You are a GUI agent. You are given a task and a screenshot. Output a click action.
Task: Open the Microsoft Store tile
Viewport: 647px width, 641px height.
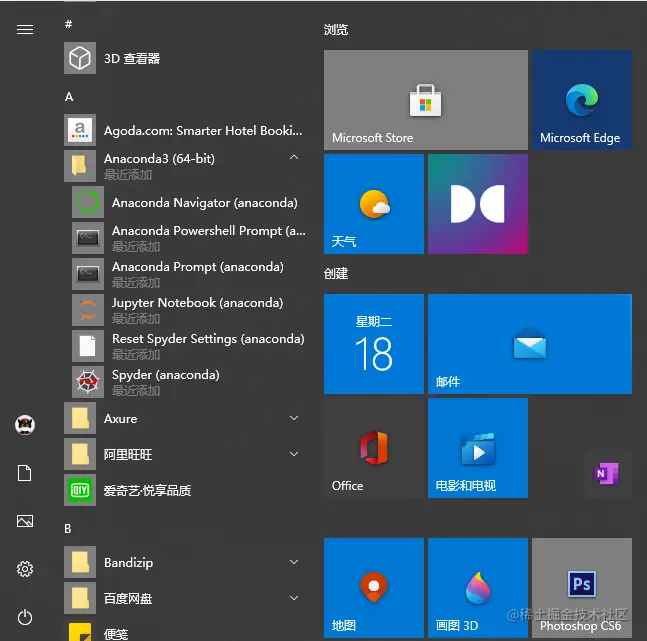point(426,100)
